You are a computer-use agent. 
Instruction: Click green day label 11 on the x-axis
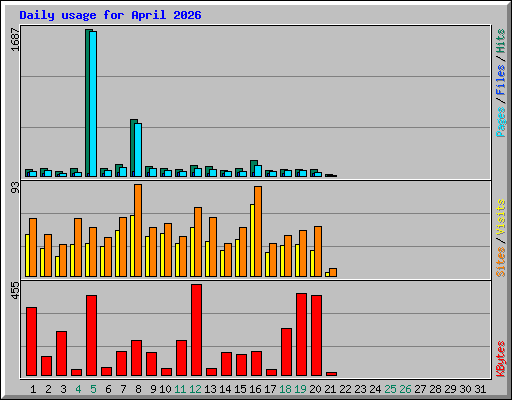pos(180,389)
